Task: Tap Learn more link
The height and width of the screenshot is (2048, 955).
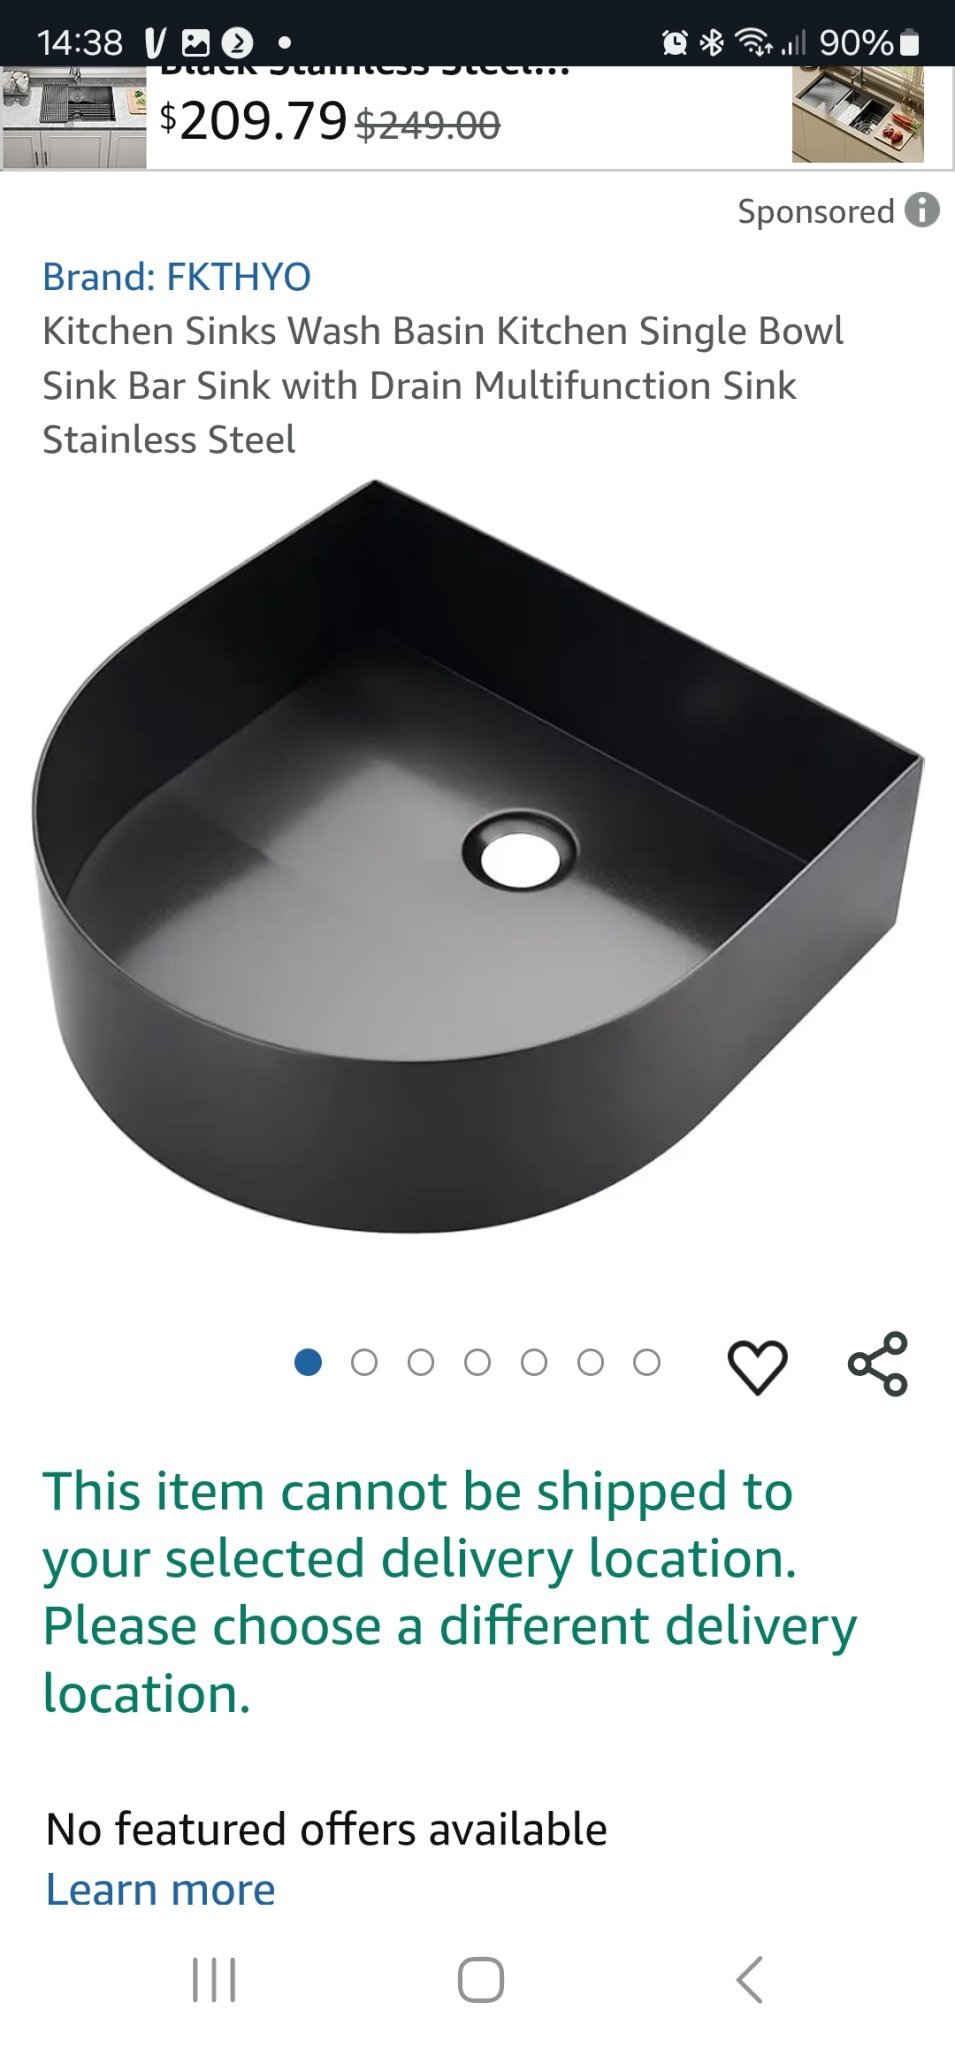Action: [x=160, y=1889]
